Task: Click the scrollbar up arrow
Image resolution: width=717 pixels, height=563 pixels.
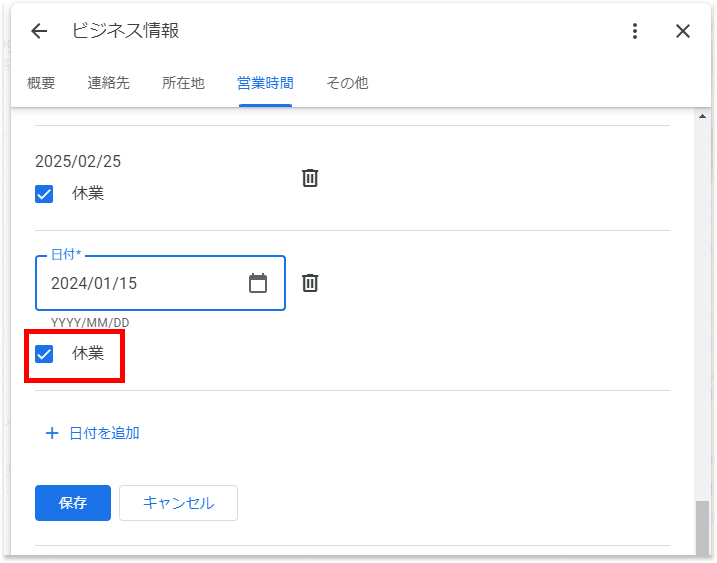Action: 702,117
